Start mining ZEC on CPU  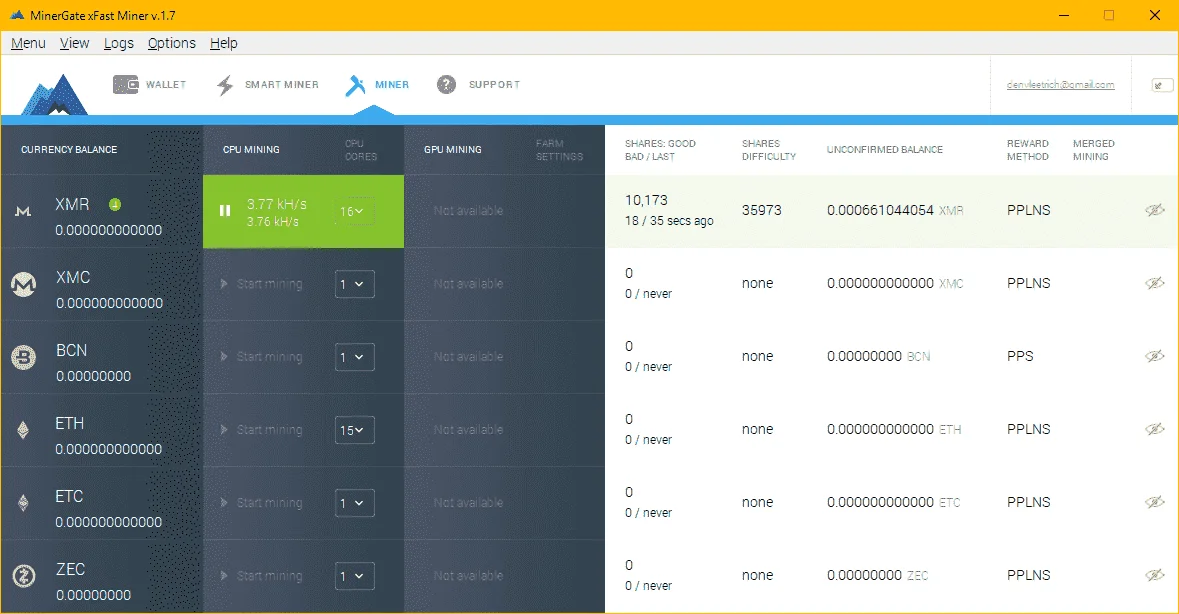pos(261,576)
